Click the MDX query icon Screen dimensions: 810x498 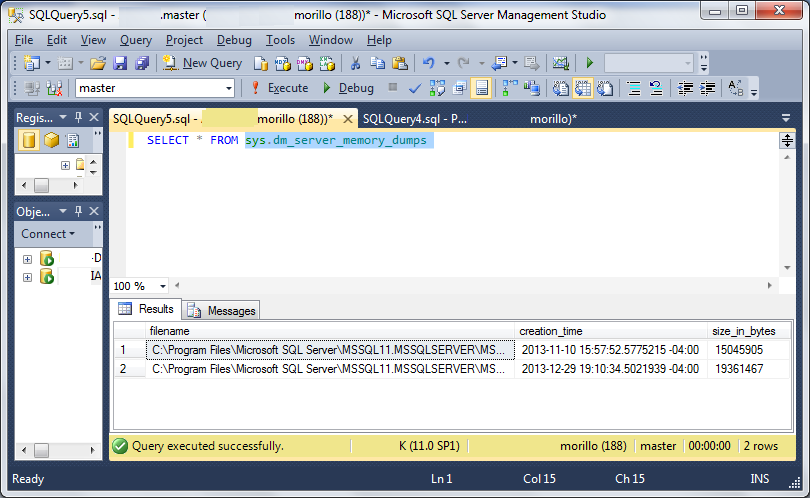click(283, 63)
